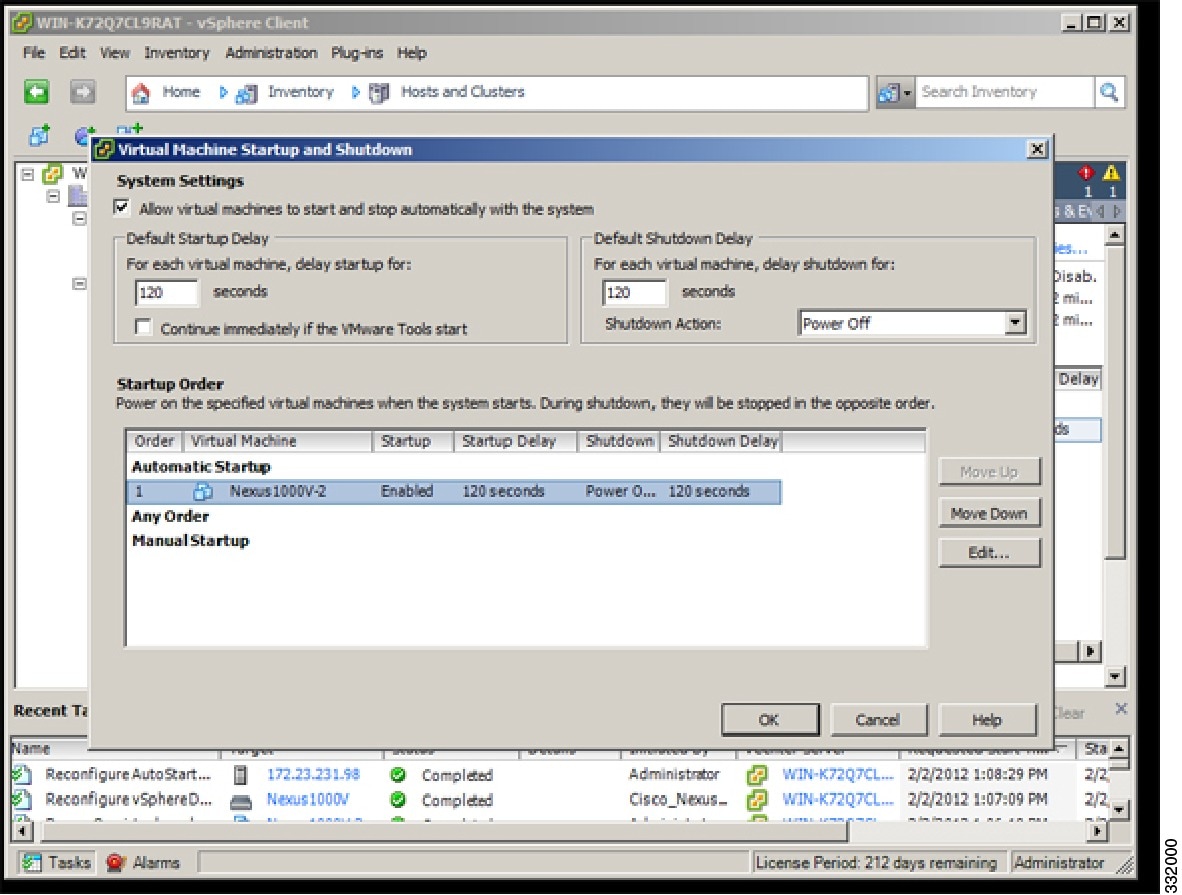Open the Shutdown Action dropdown
The width and height of the screenshot is (1182, 895).
1015,323
